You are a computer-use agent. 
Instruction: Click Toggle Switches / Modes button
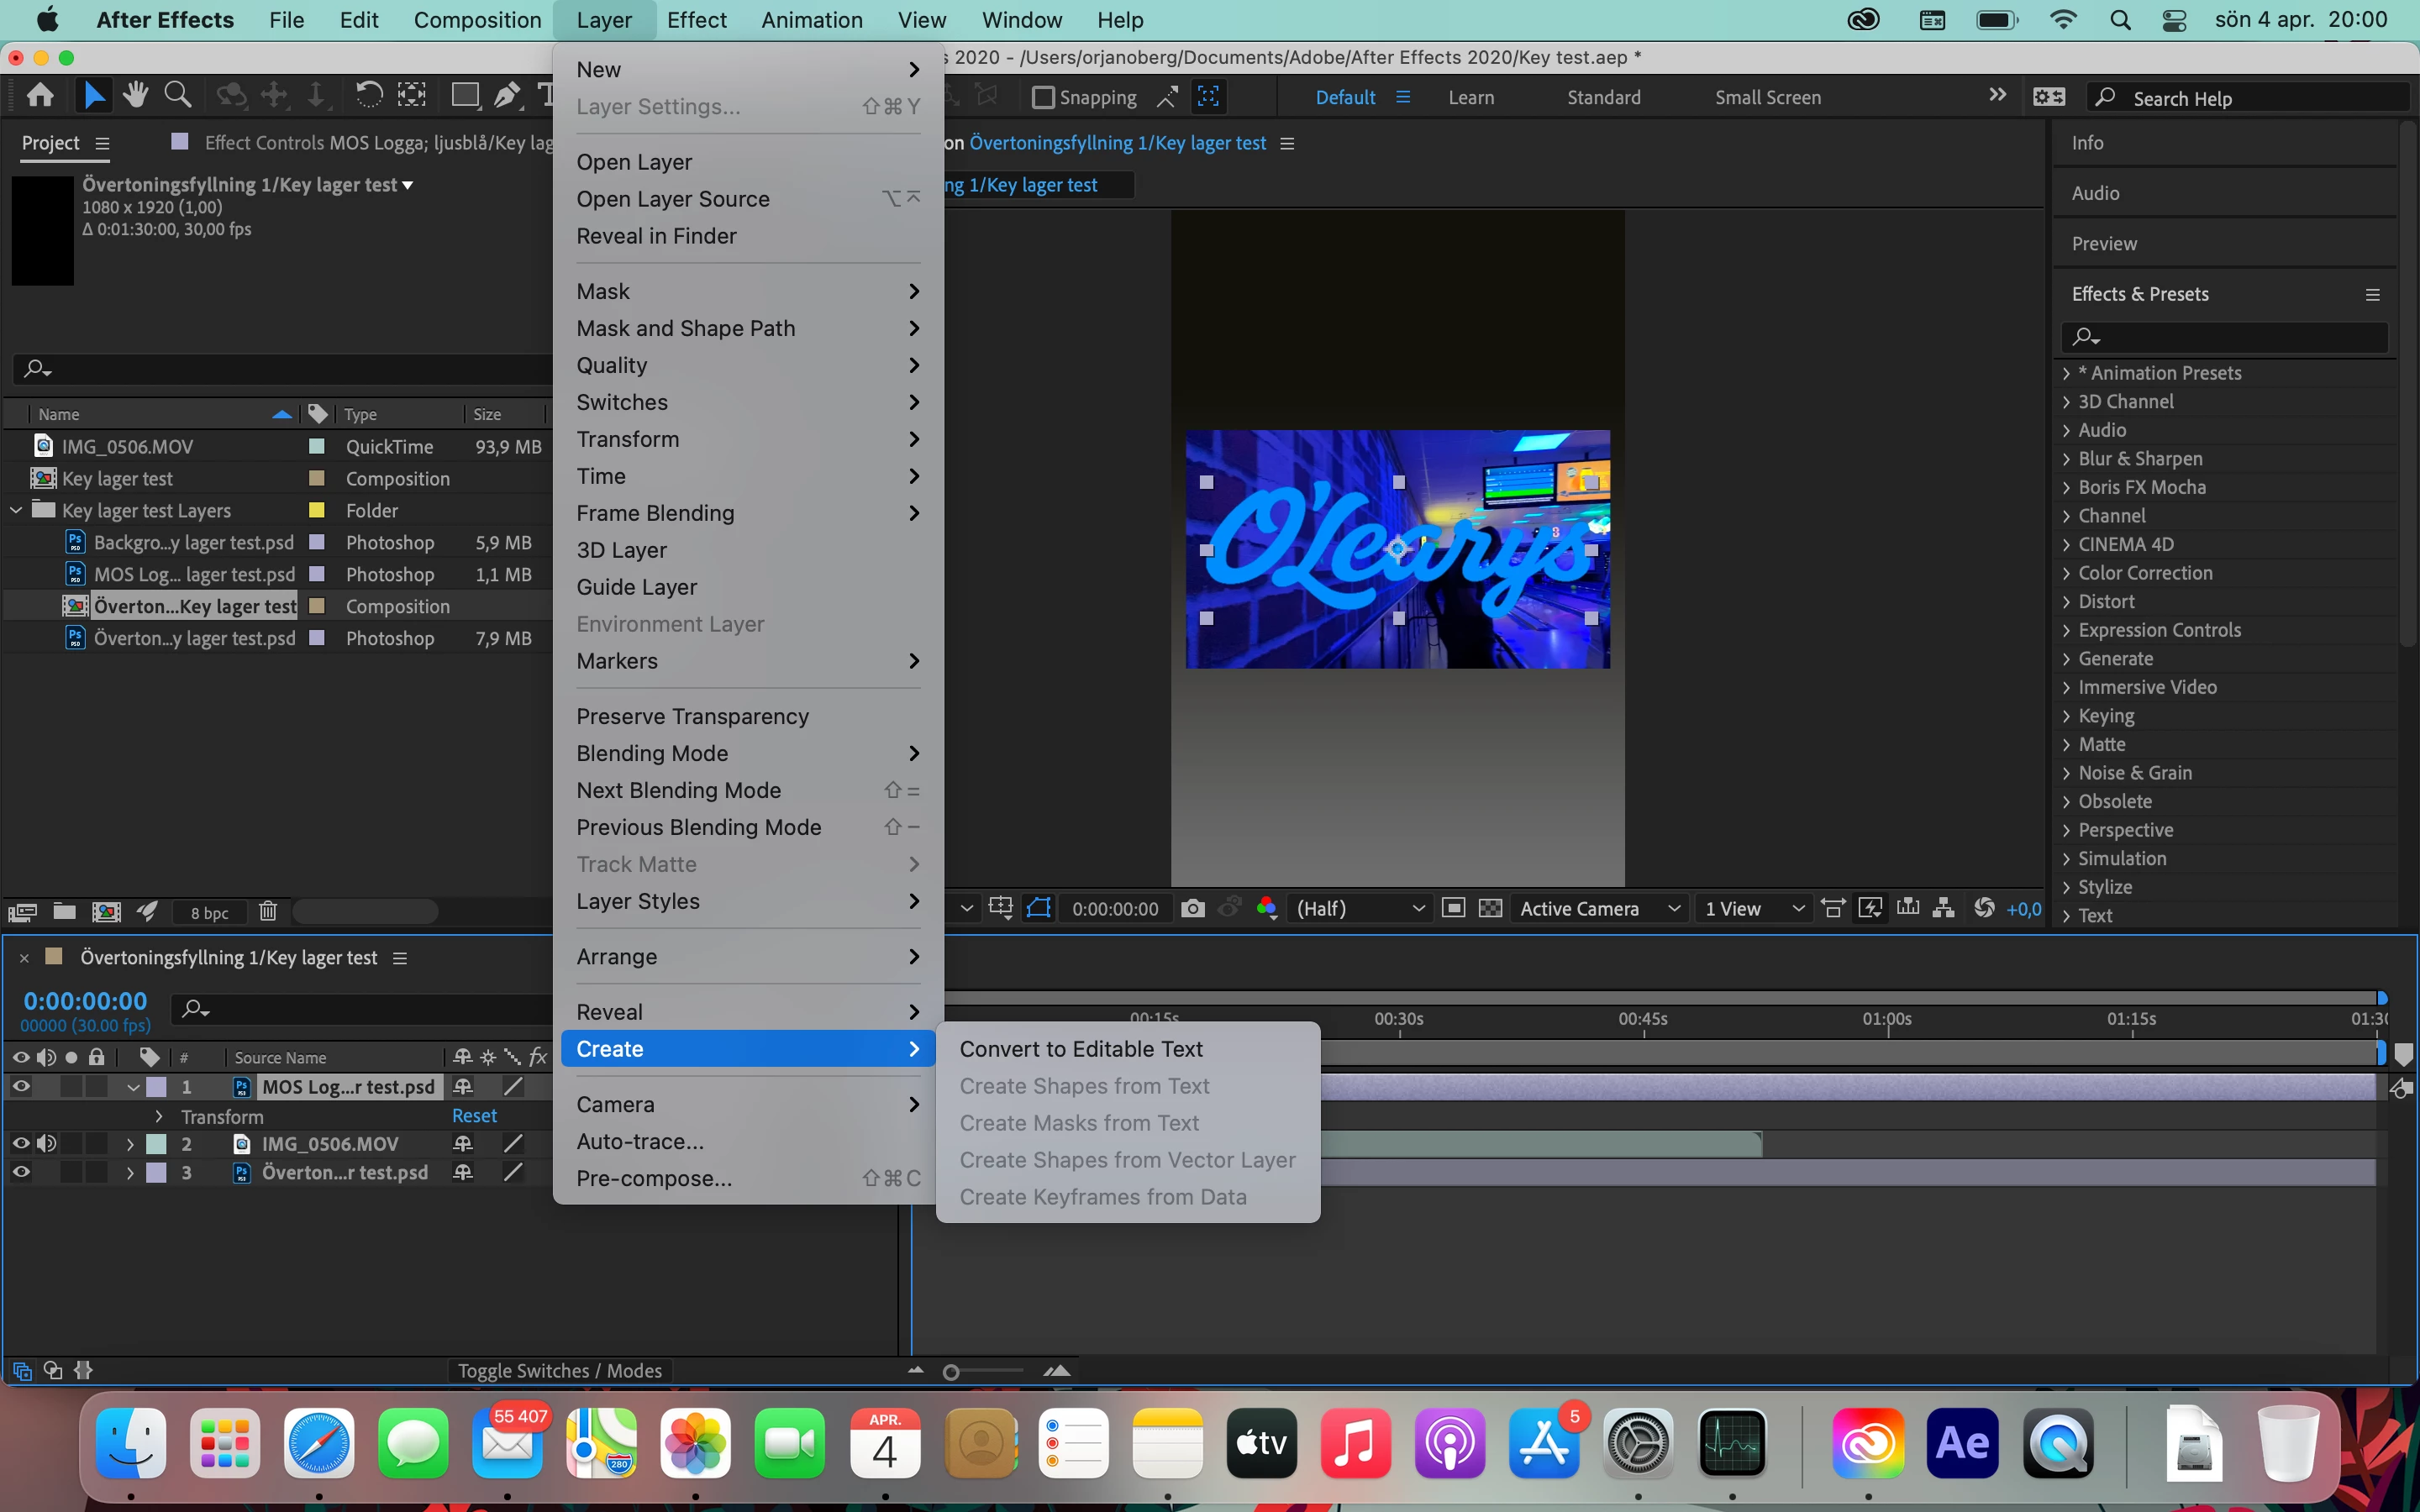559,1370
